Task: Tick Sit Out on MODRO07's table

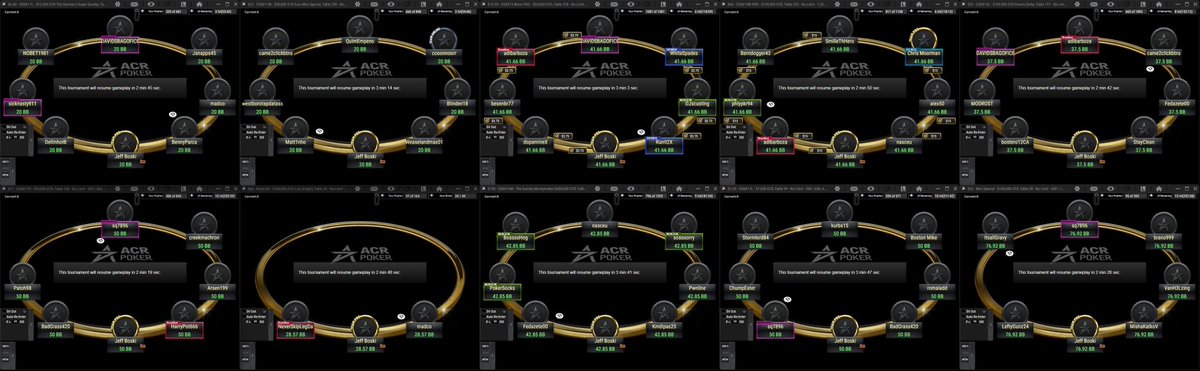Action: pos(964,127)
